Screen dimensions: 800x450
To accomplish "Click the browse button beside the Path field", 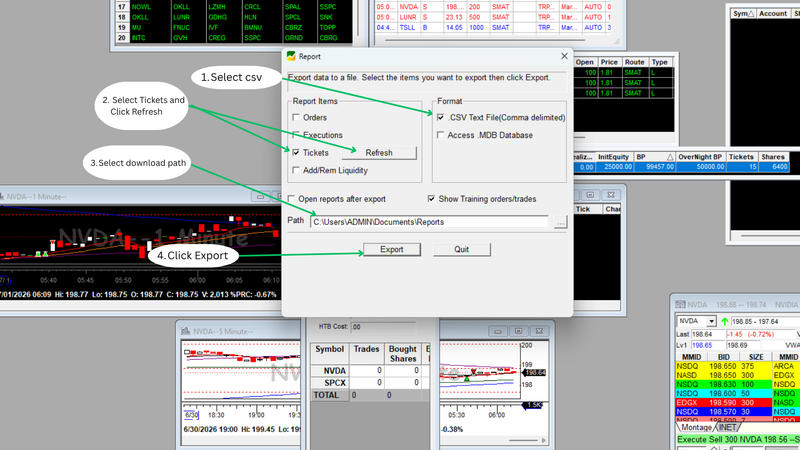I will (560, 222).
